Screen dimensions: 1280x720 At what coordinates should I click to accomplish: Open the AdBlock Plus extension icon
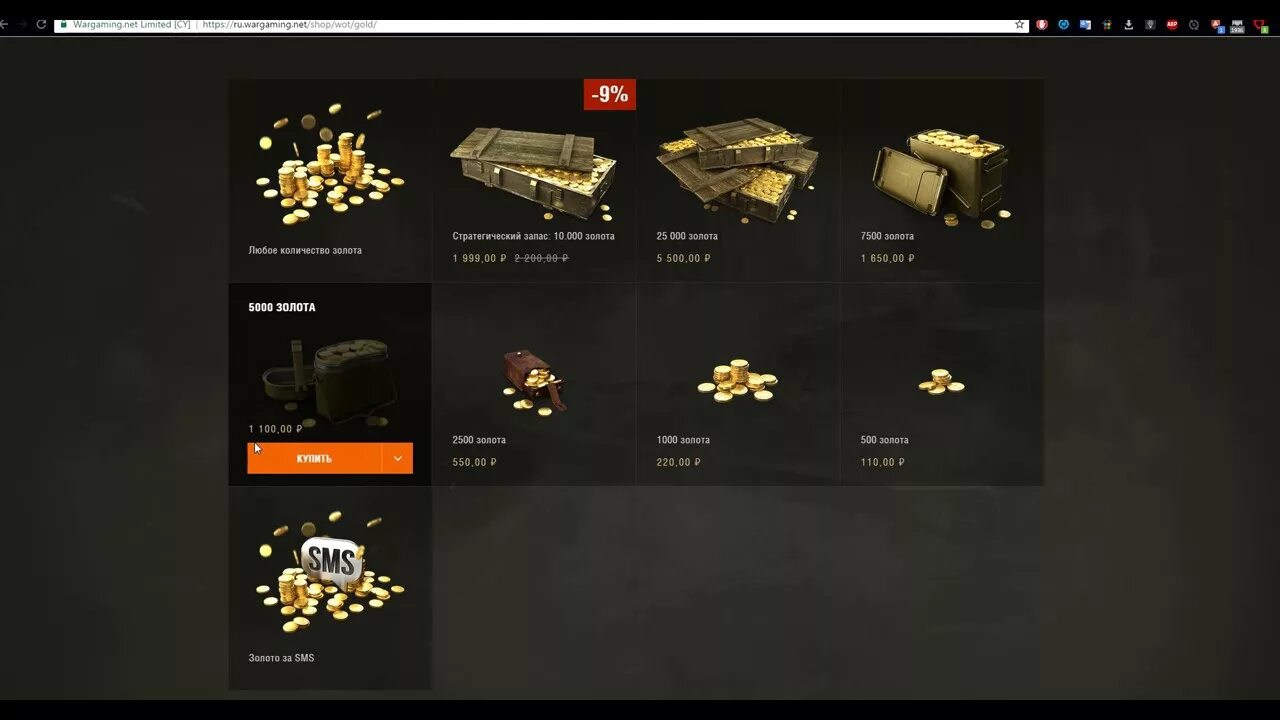click(1172, 24)
